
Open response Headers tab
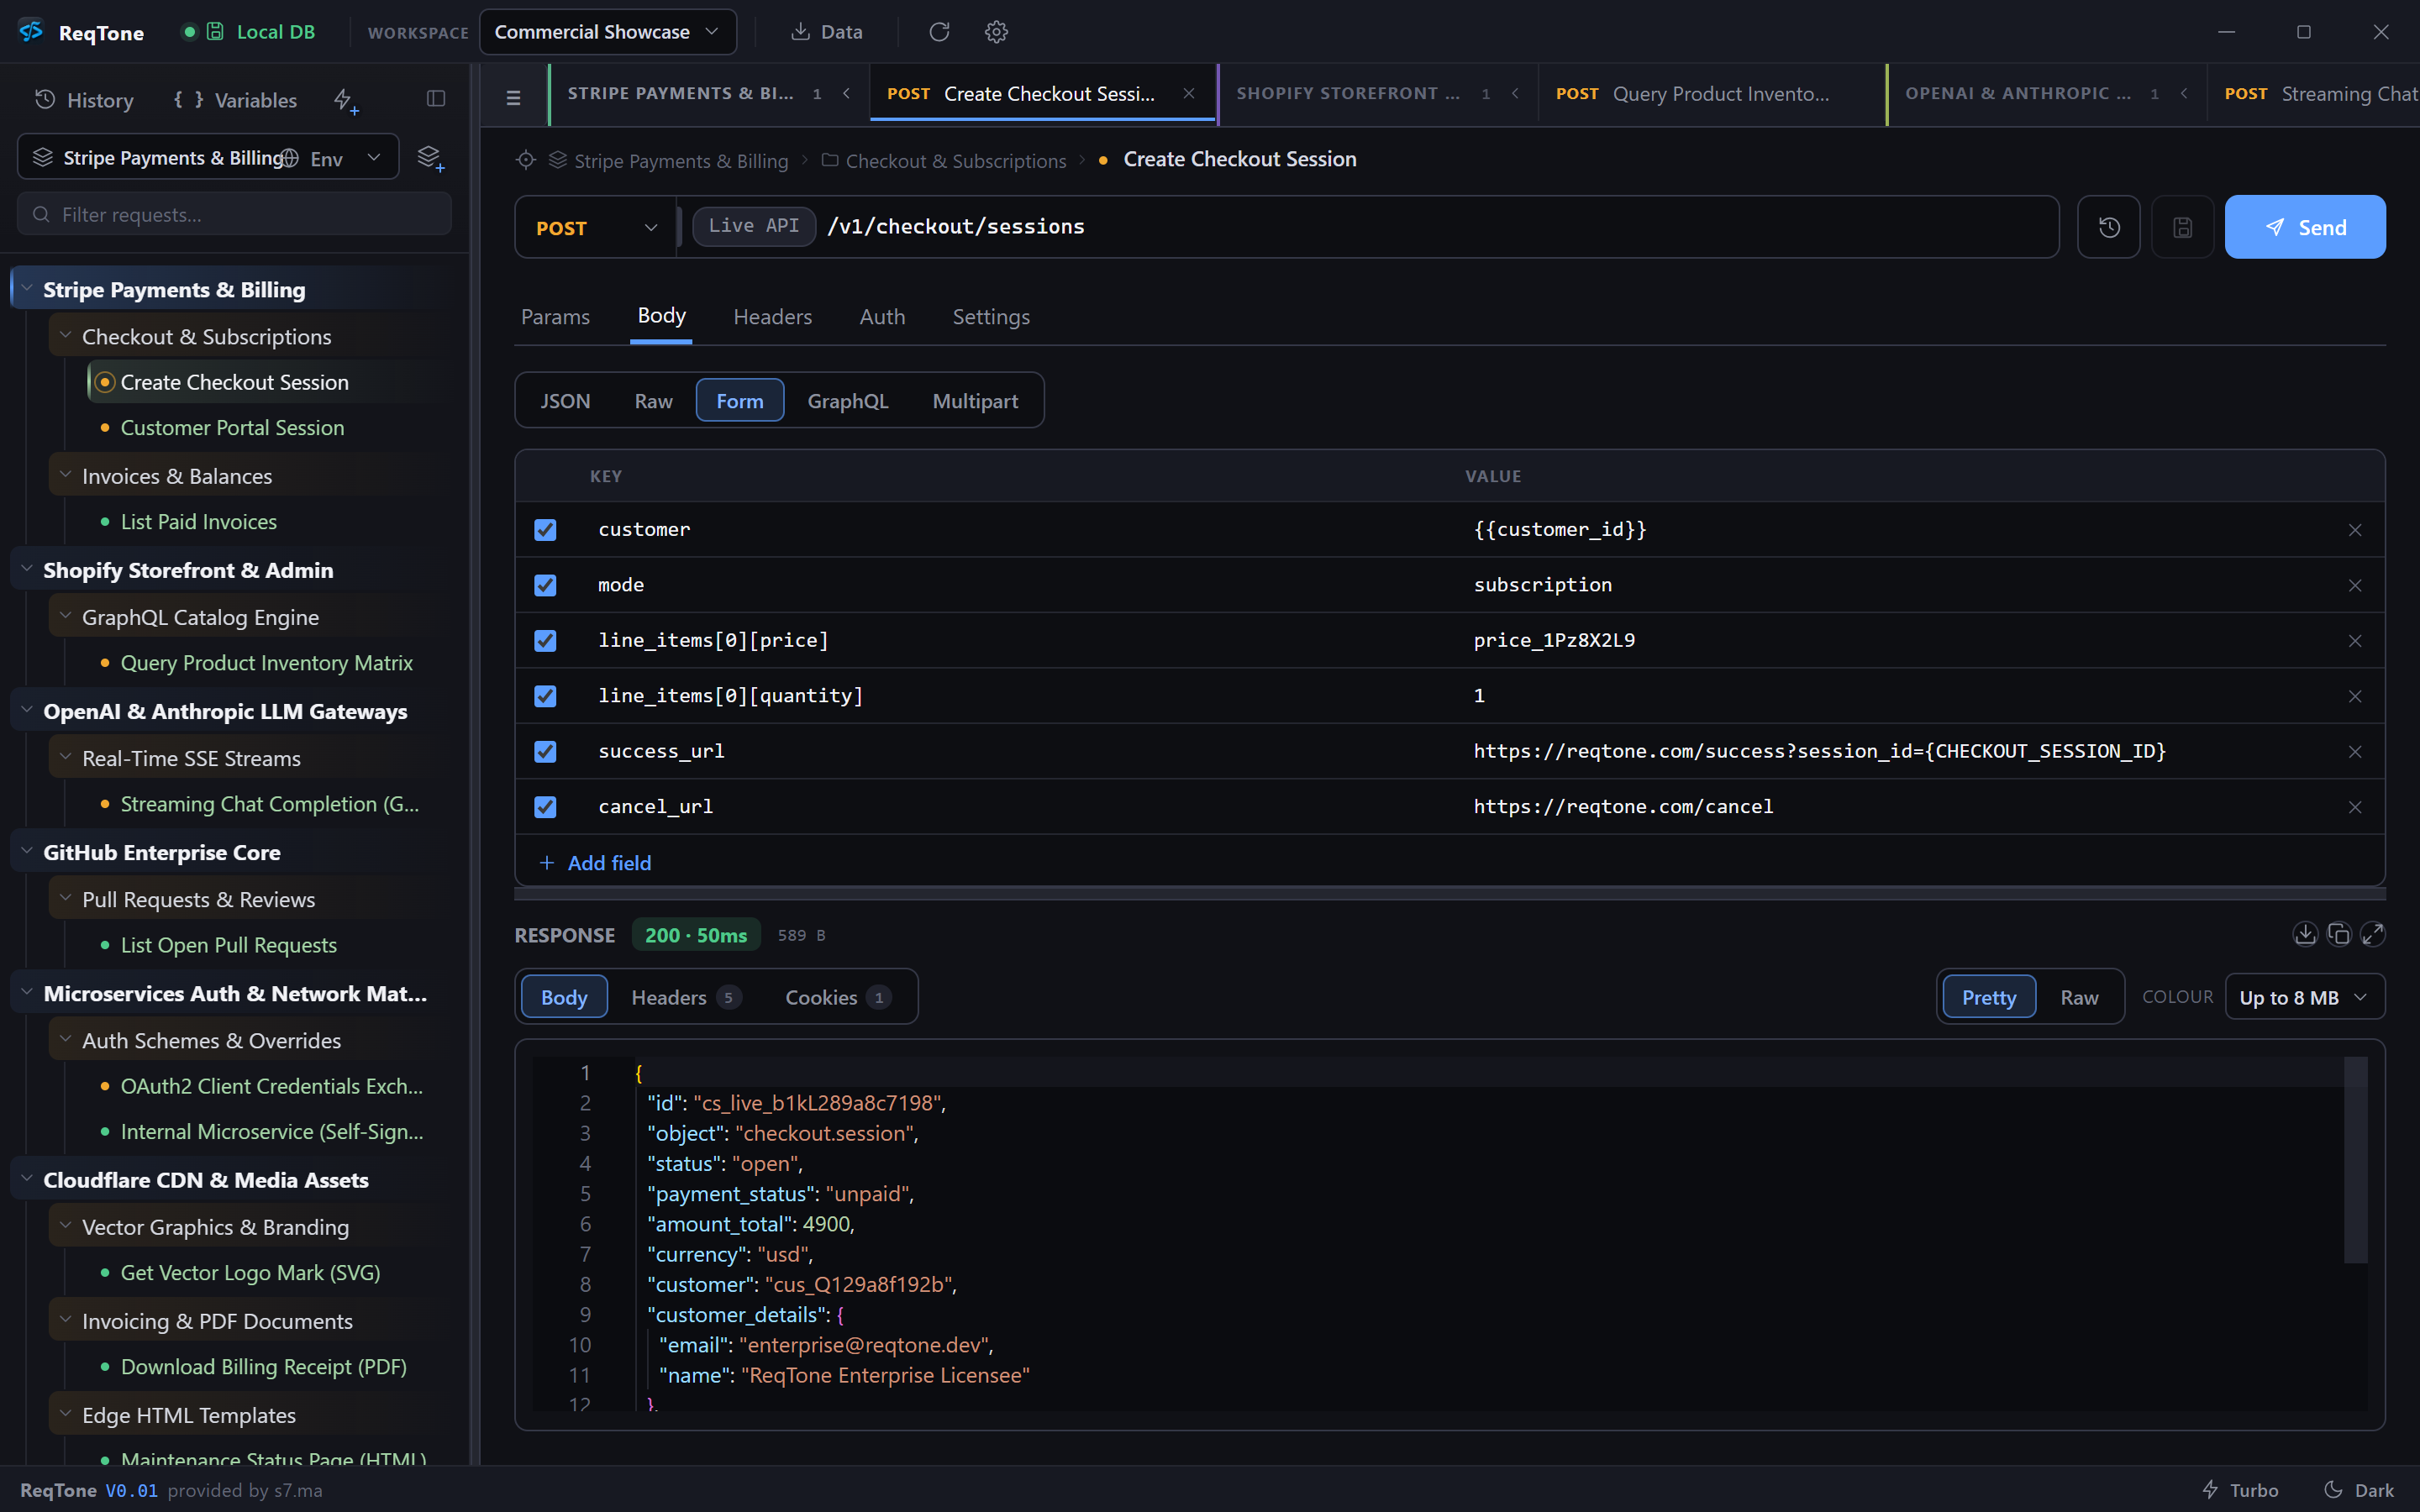click(685, 997)
